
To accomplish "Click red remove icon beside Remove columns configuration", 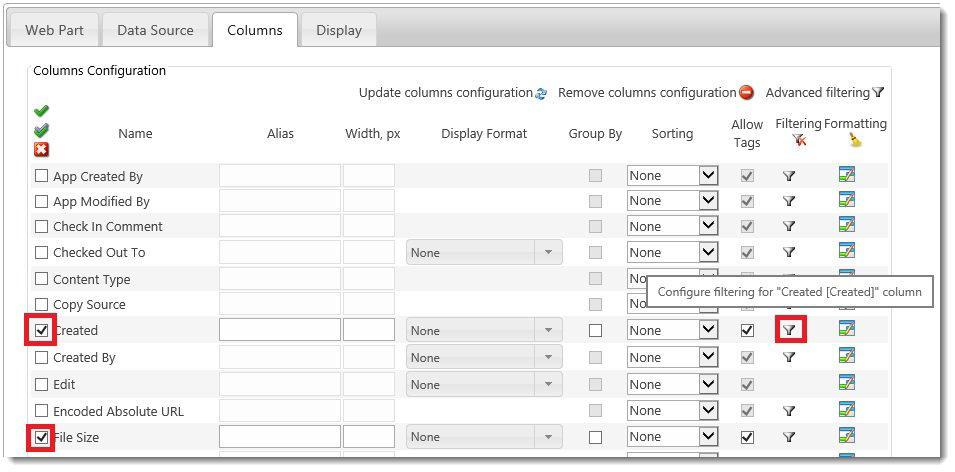I will (746, 93).
